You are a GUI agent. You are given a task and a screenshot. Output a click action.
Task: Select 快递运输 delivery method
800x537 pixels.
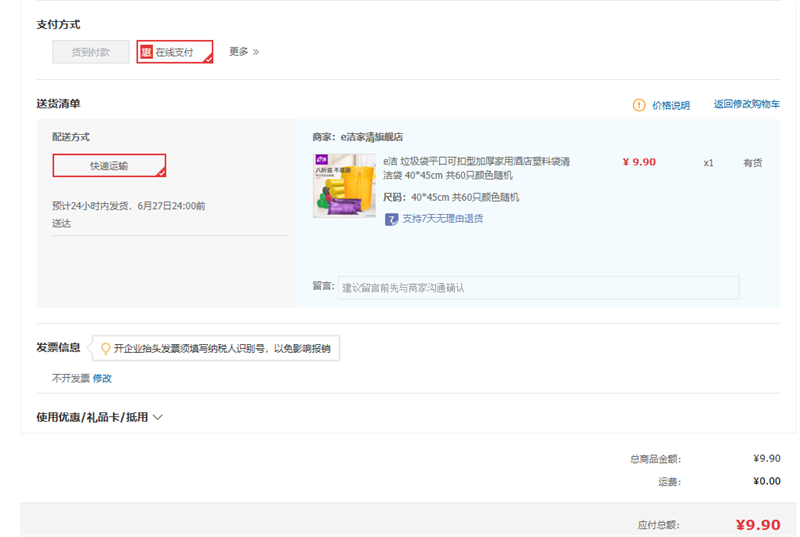pos(109,165)
